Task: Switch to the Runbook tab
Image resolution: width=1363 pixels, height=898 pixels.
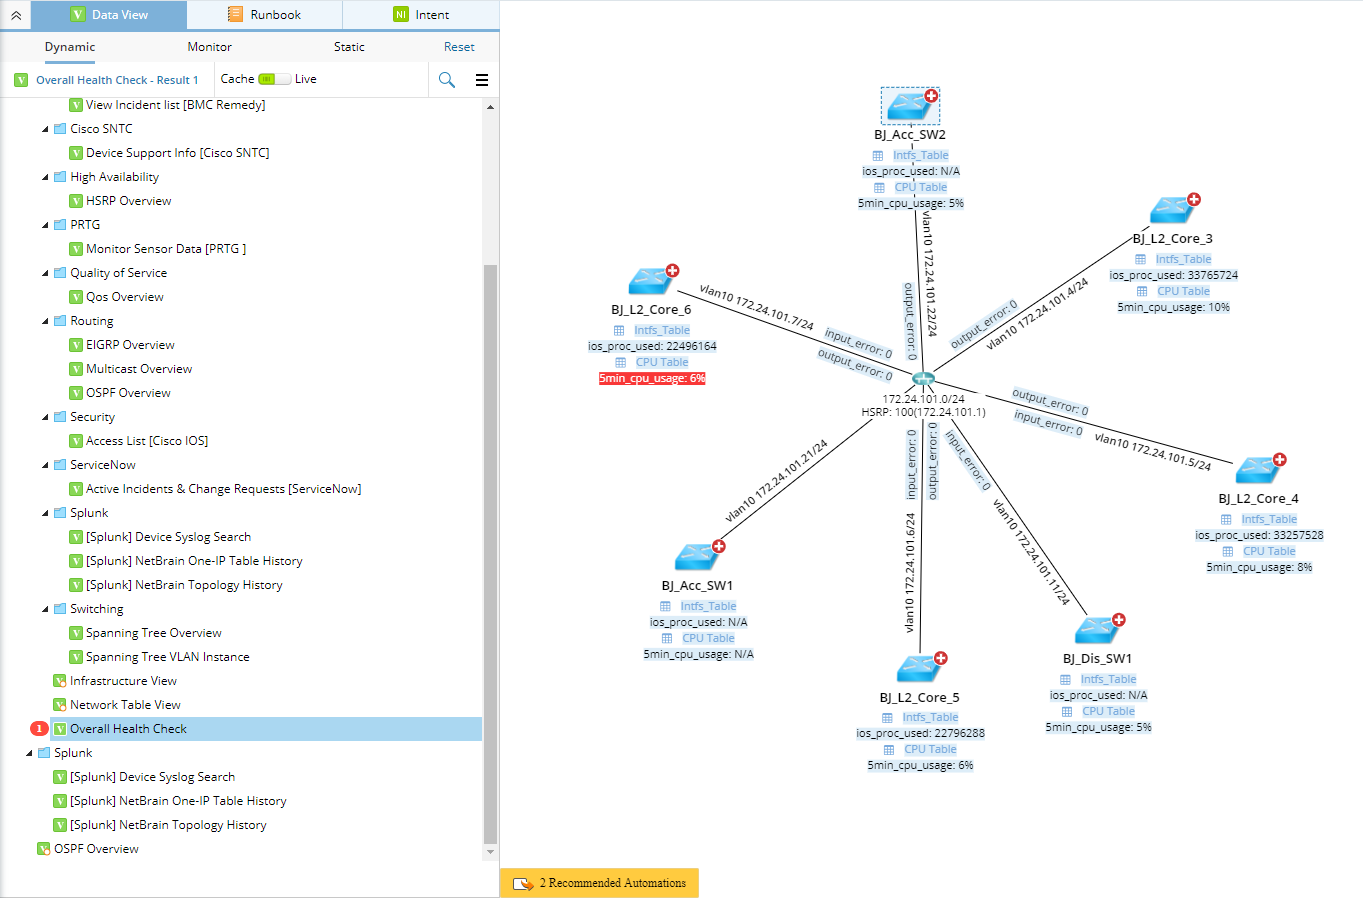Action: coord(264,15)
